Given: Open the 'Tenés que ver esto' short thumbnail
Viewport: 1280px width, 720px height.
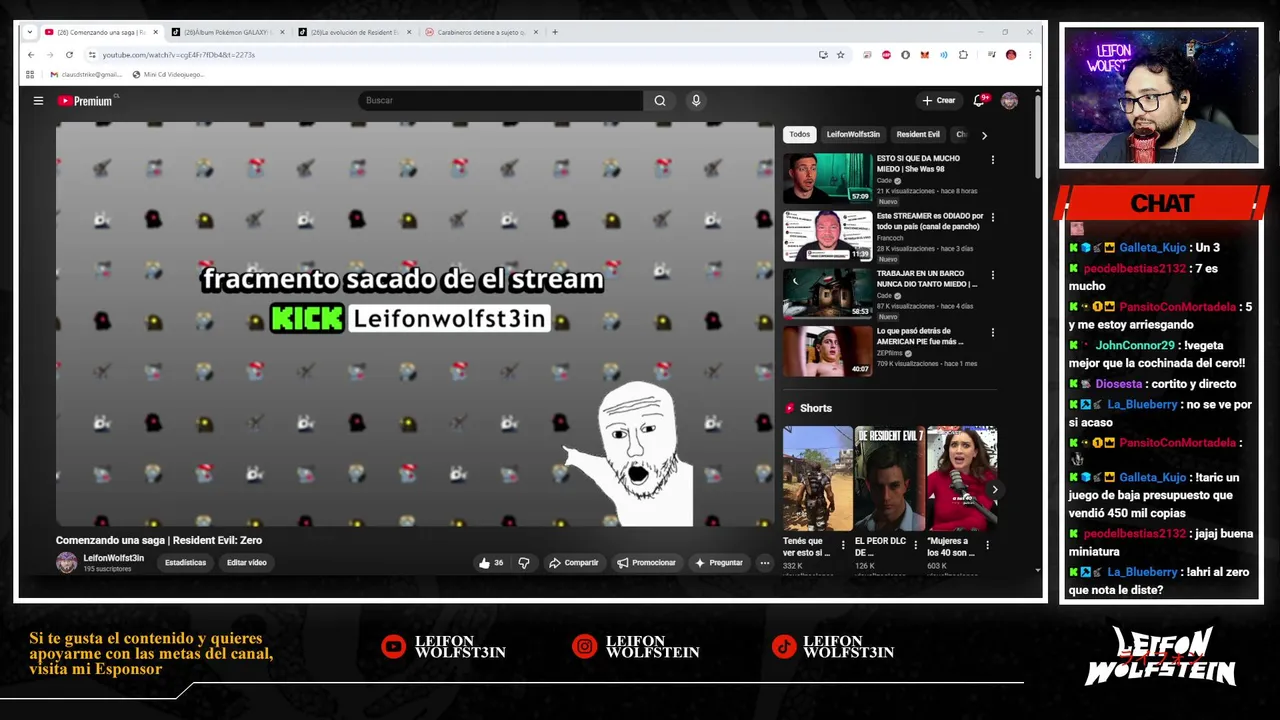Looking at the screenshot, I should coord(818,479).
